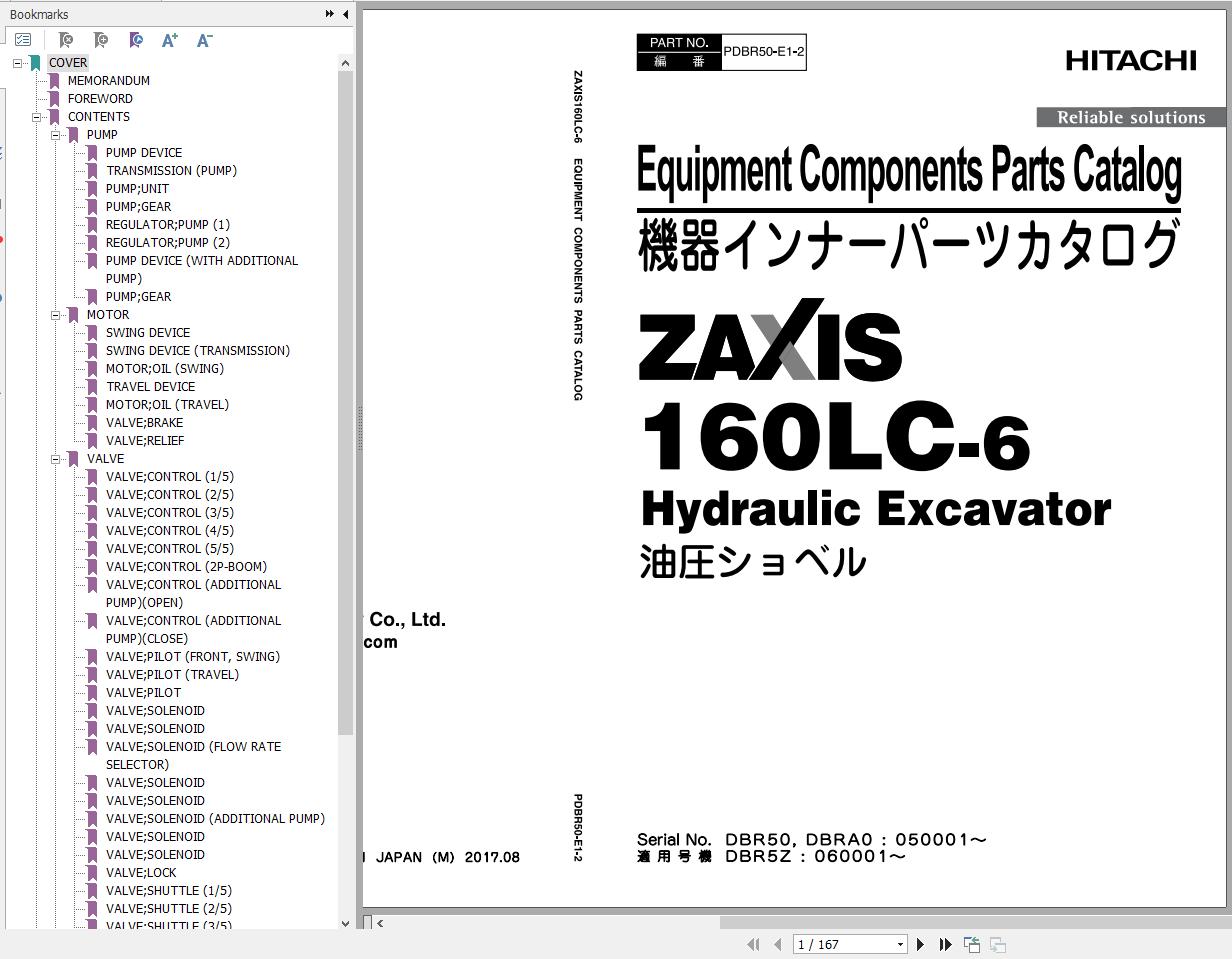This screenshot has height=959, width=1232.
Task: Enlarge bookmark font size with A+
Action: pos(170,40)
